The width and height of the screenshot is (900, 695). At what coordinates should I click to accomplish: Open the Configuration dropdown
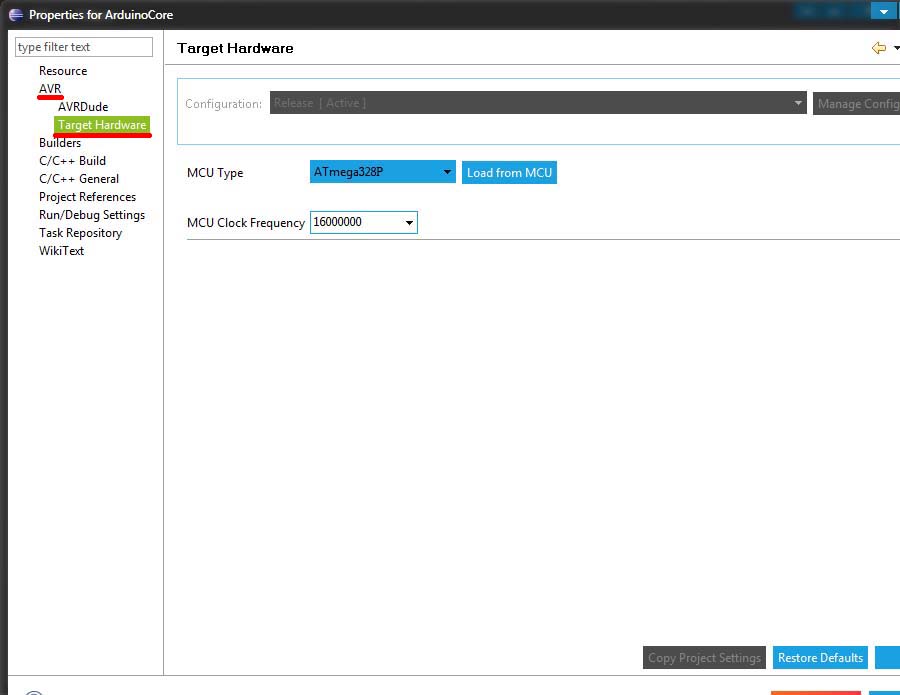[538, 103]
